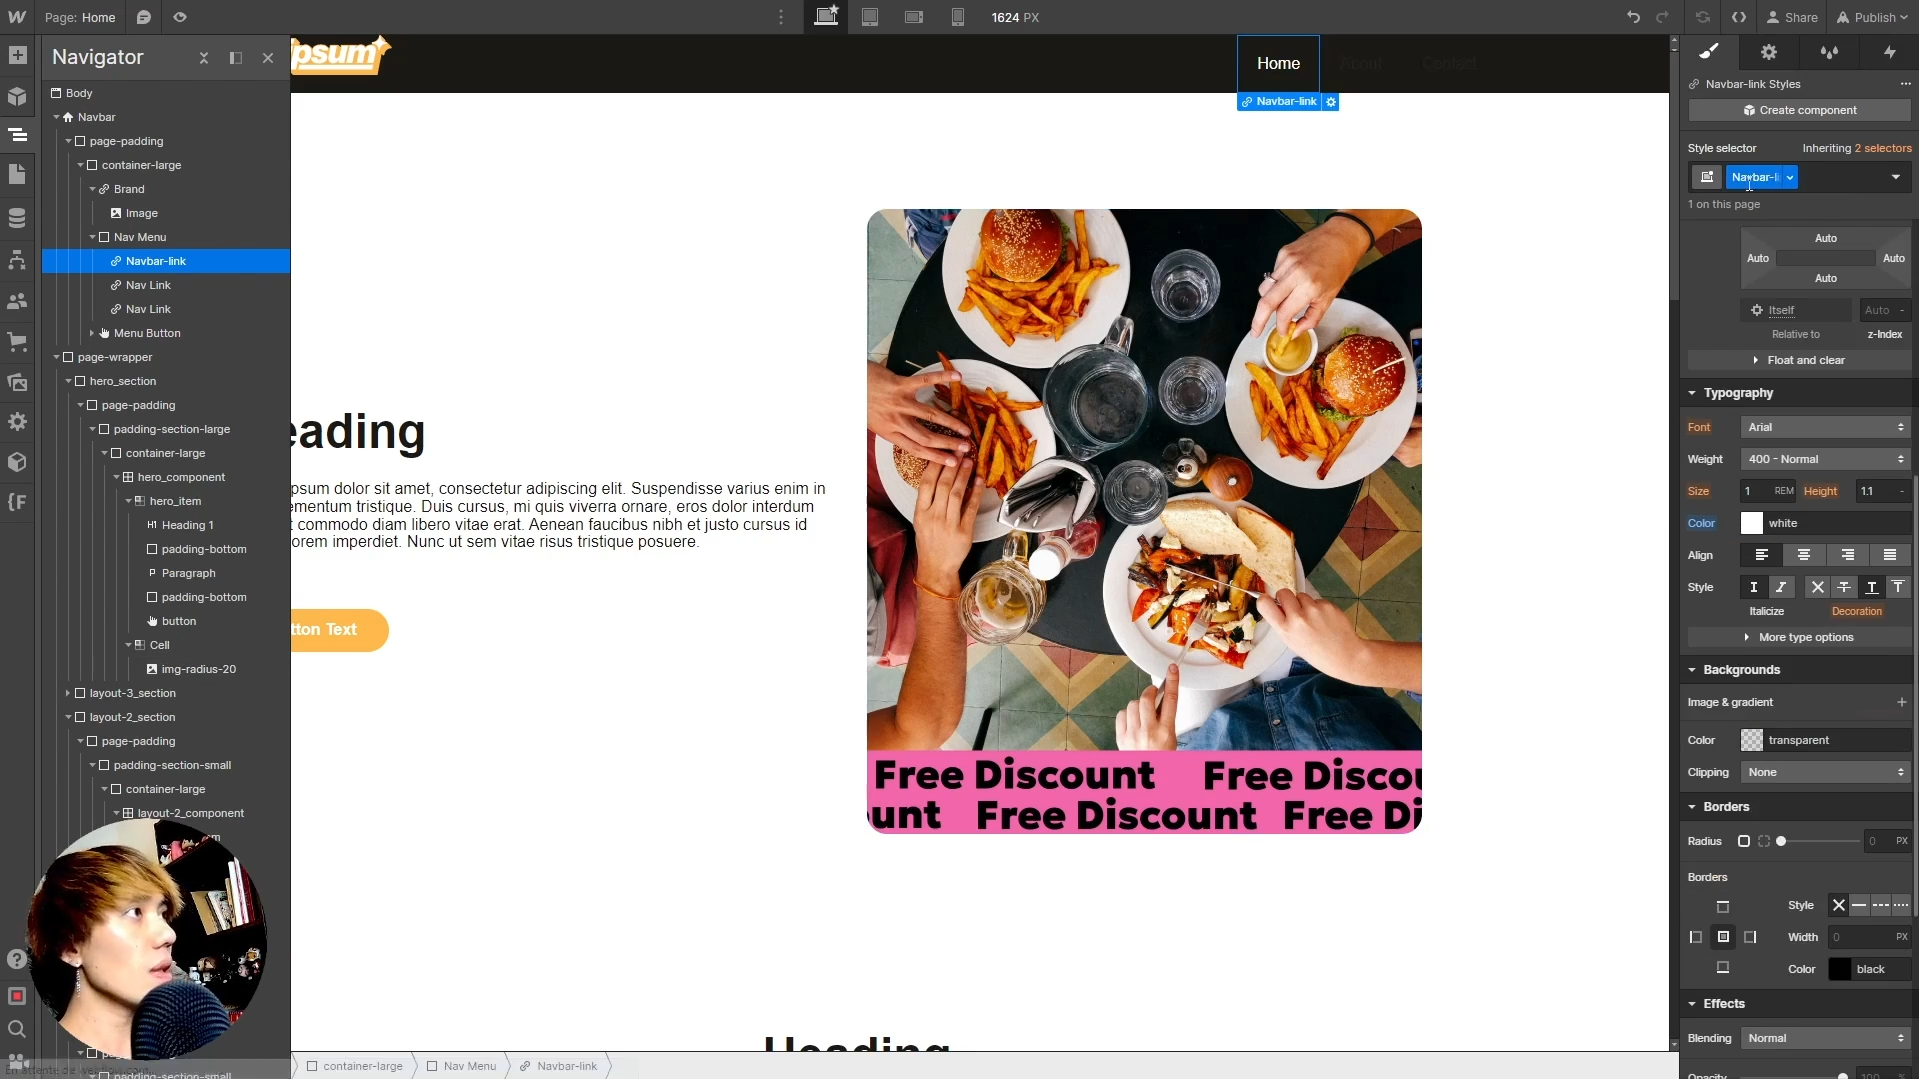This screenshot has width=1919, height=1079.
Task: Open the Add Elements panel
Action: point(17,56)
